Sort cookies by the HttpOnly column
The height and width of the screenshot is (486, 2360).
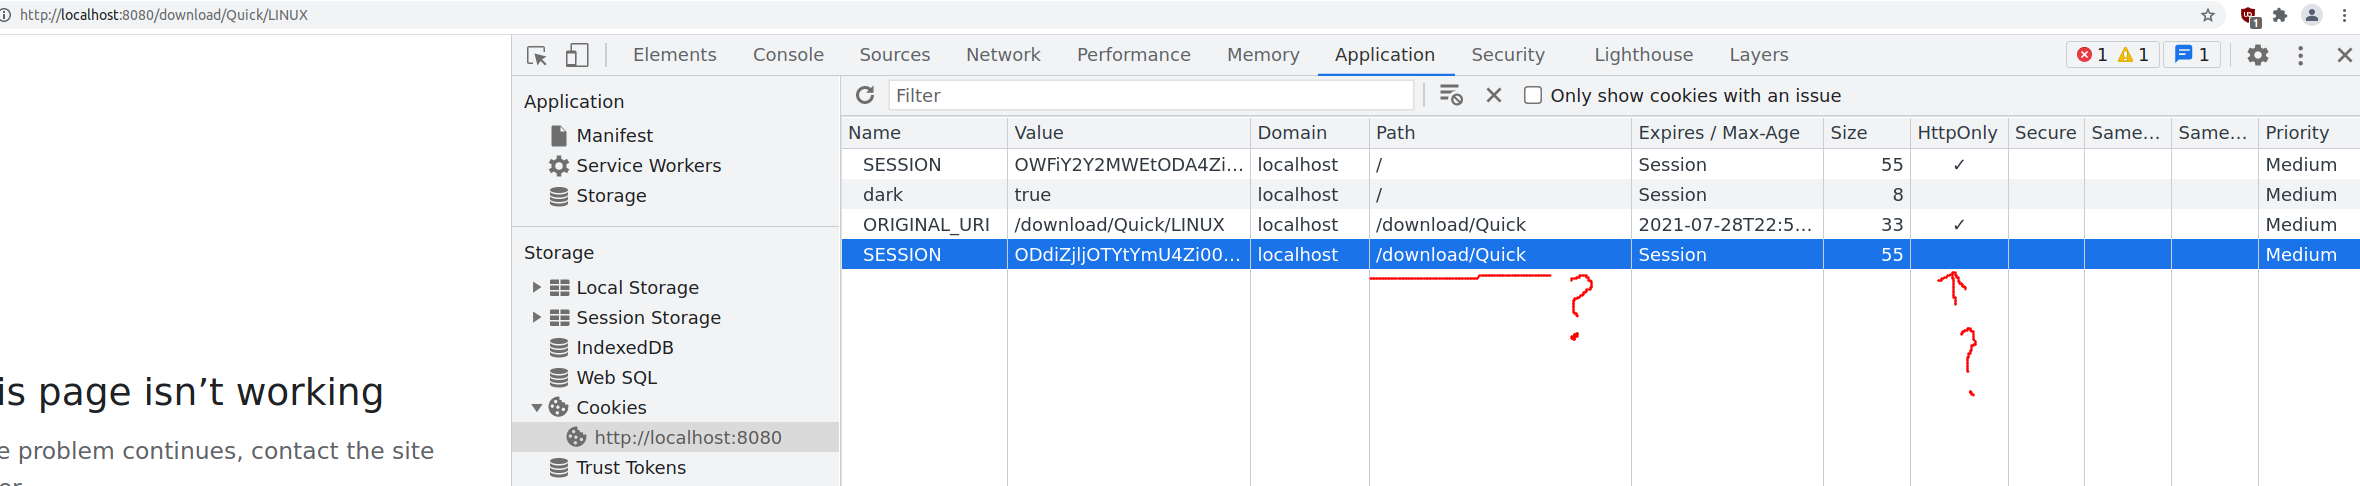click(x=1959, y=132)
